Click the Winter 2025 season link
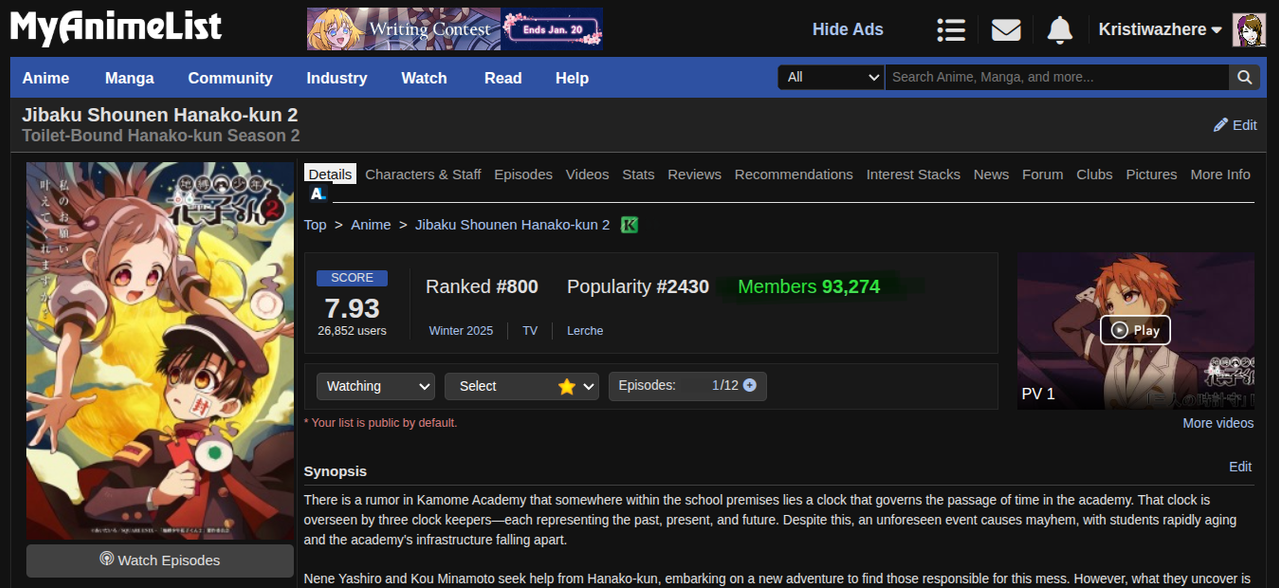 [461, 331]
